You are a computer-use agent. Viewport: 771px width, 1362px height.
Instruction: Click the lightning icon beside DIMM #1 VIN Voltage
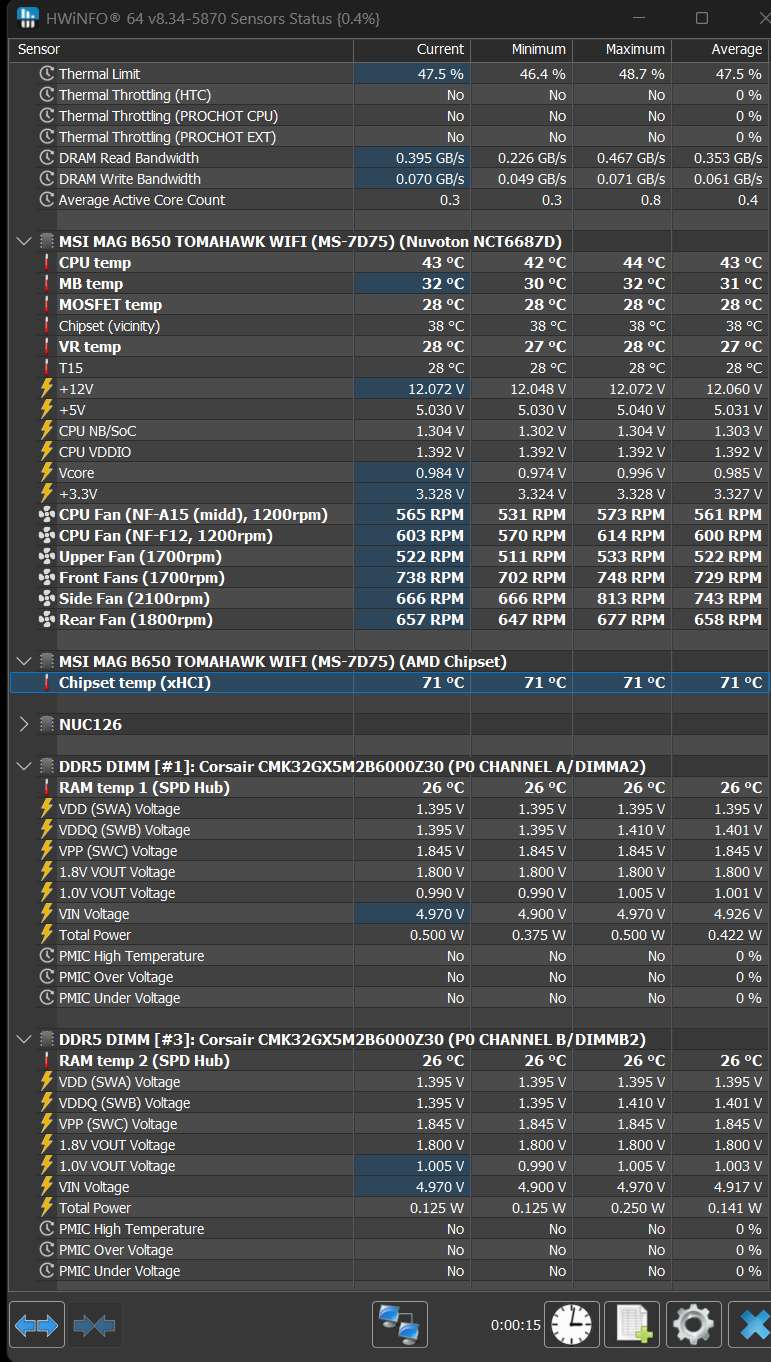(47, 914)
